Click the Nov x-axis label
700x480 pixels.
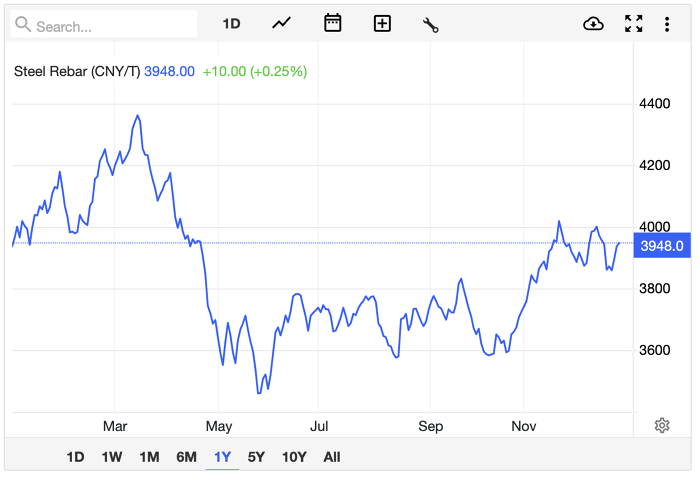tap(524, 426)
